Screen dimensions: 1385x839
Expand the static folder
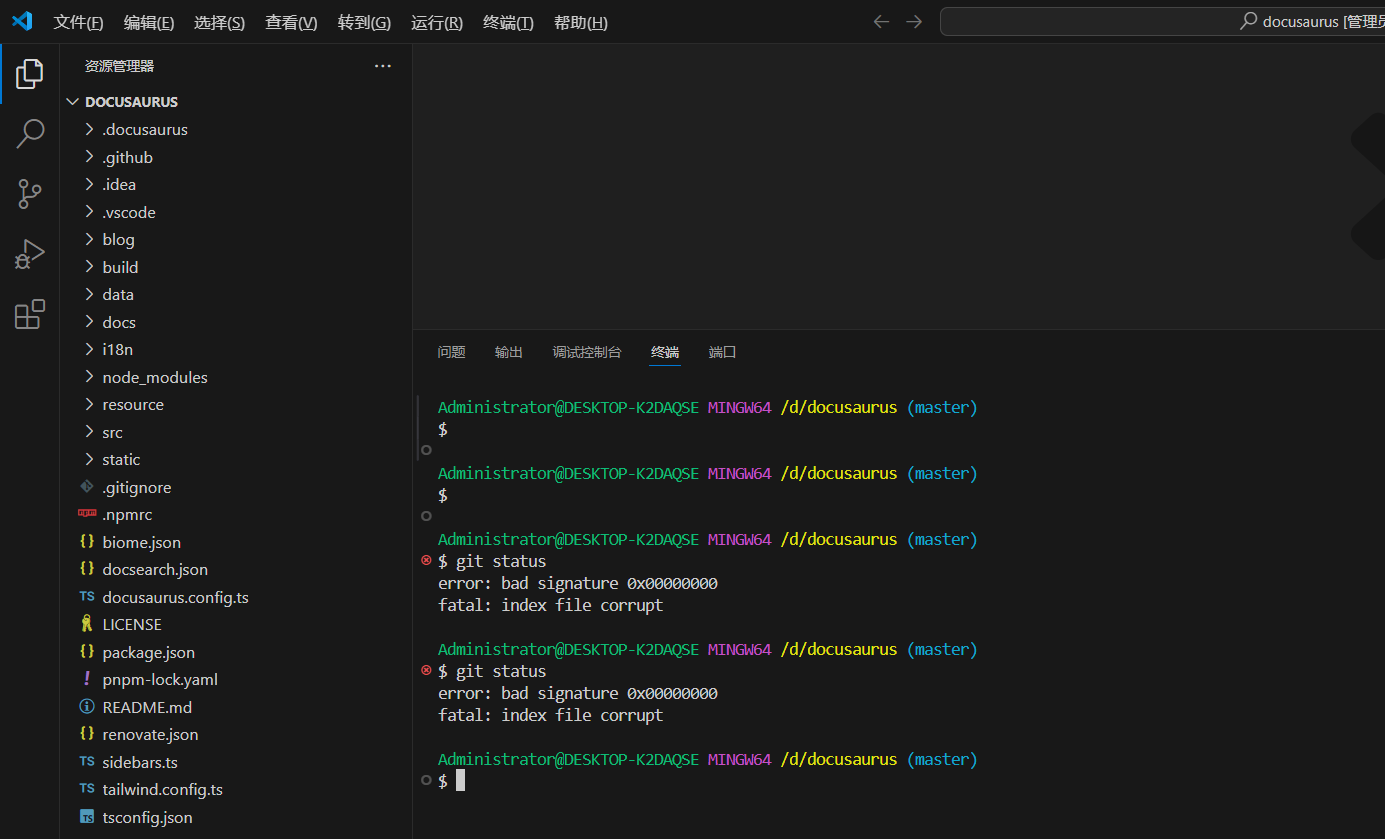point(89,459)
